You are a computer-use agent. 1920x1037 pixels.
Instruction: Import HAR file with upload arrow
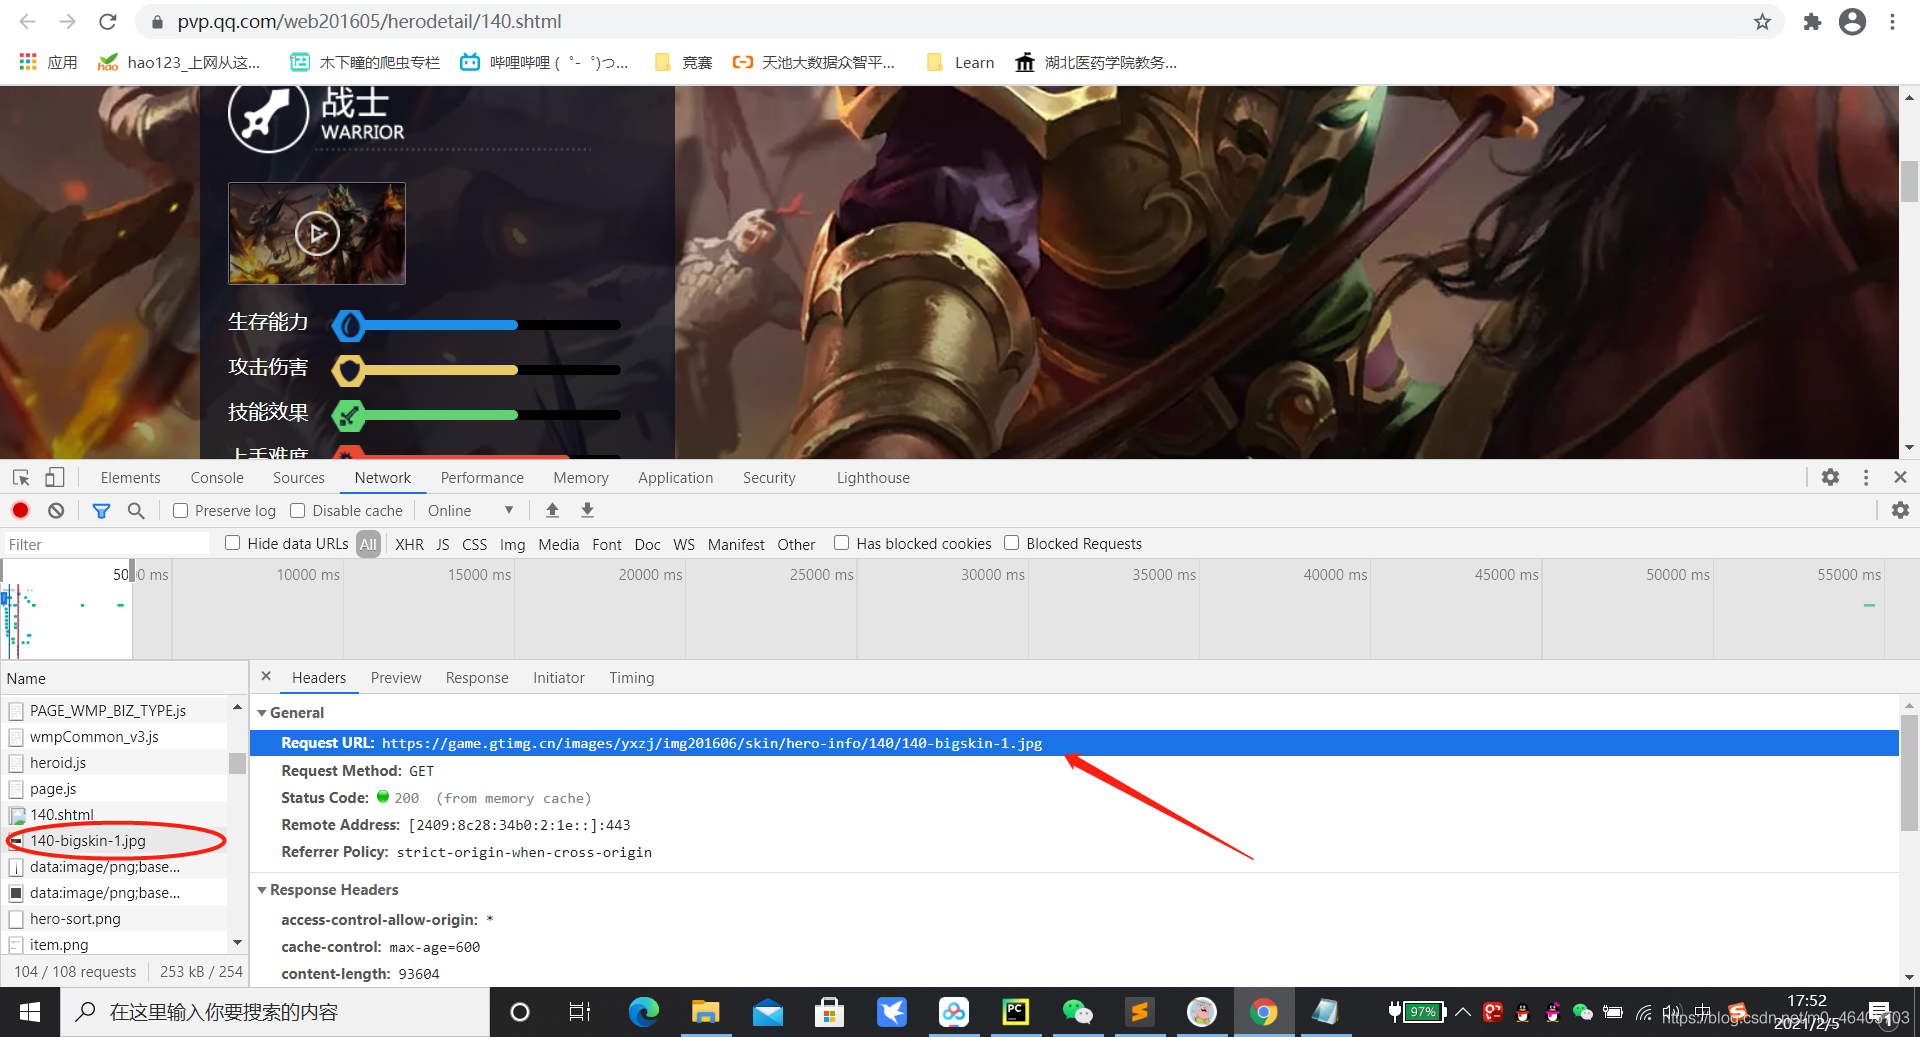point(552,510)
